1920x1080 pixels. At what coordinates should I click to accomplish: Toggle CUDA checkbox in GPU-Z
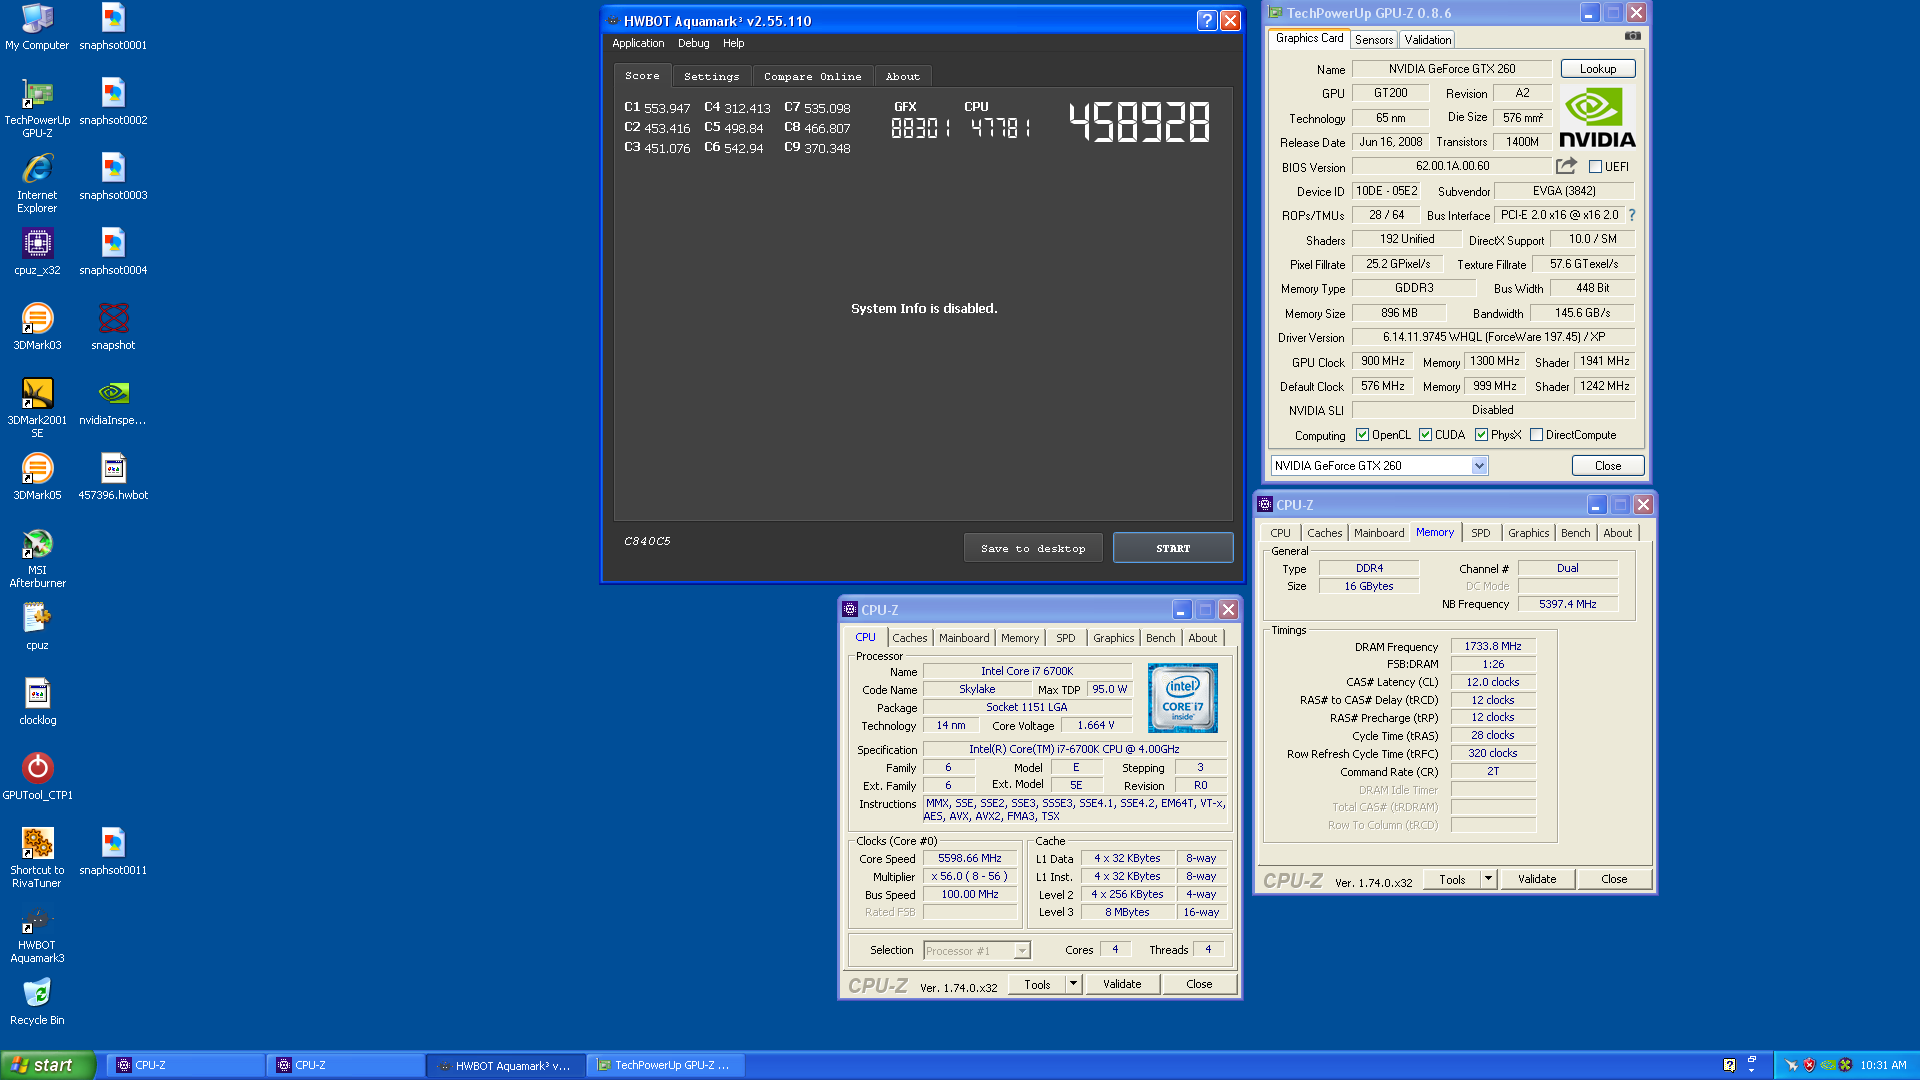pos(1425,435)
